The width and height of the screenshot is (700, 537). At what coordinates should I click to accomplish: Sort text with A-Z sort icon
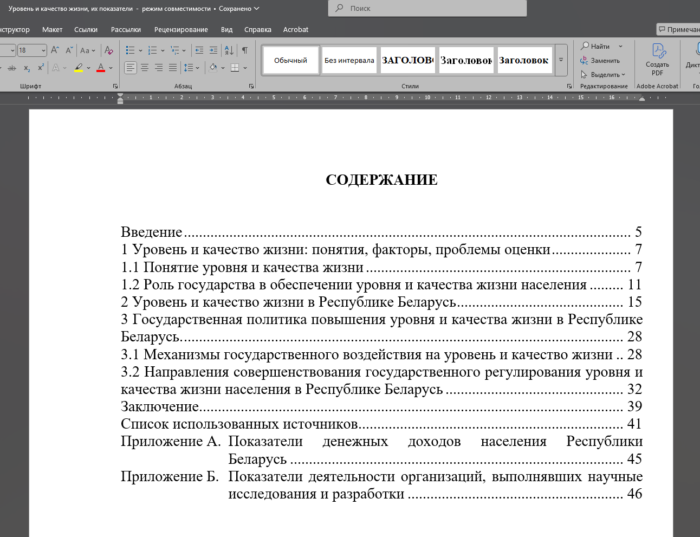tap(229, 50)
